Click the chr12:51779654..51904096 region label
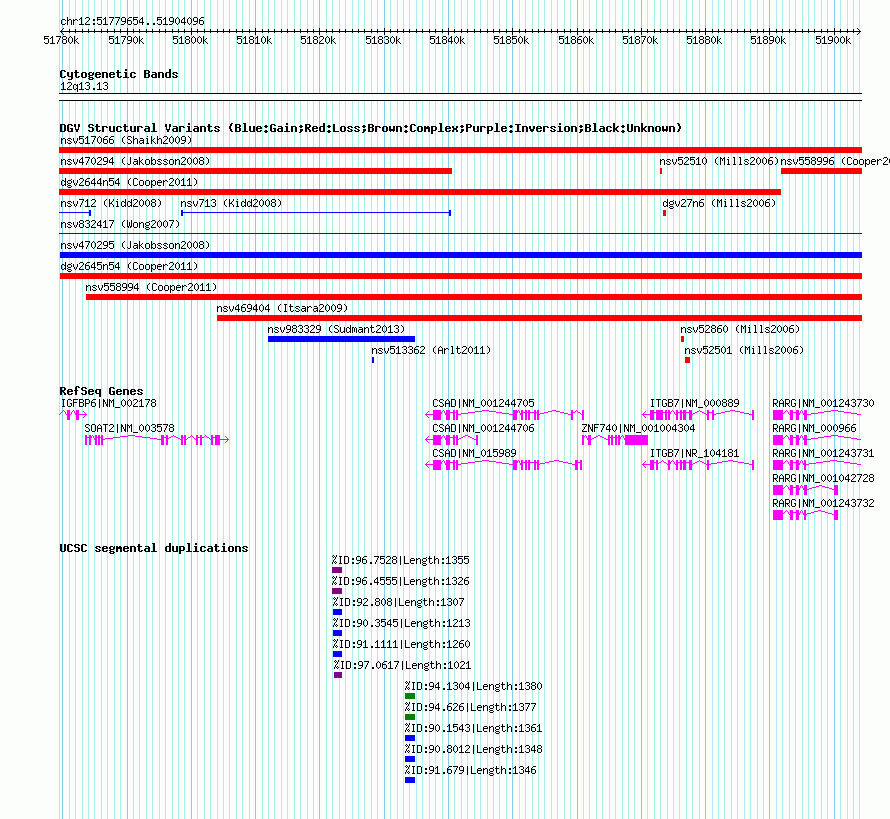The width and height of the screenshot is (890, 819). [x=132, y=21]
